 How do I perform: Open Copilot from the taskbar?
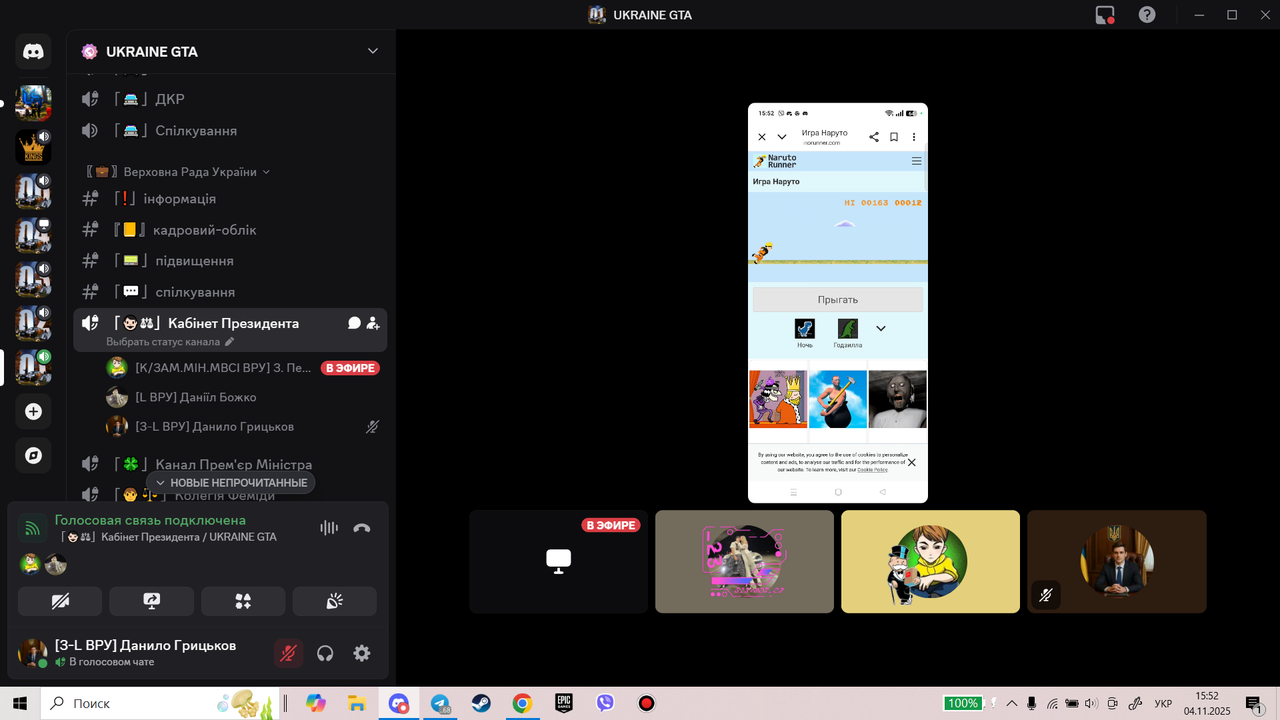(316, 703)
